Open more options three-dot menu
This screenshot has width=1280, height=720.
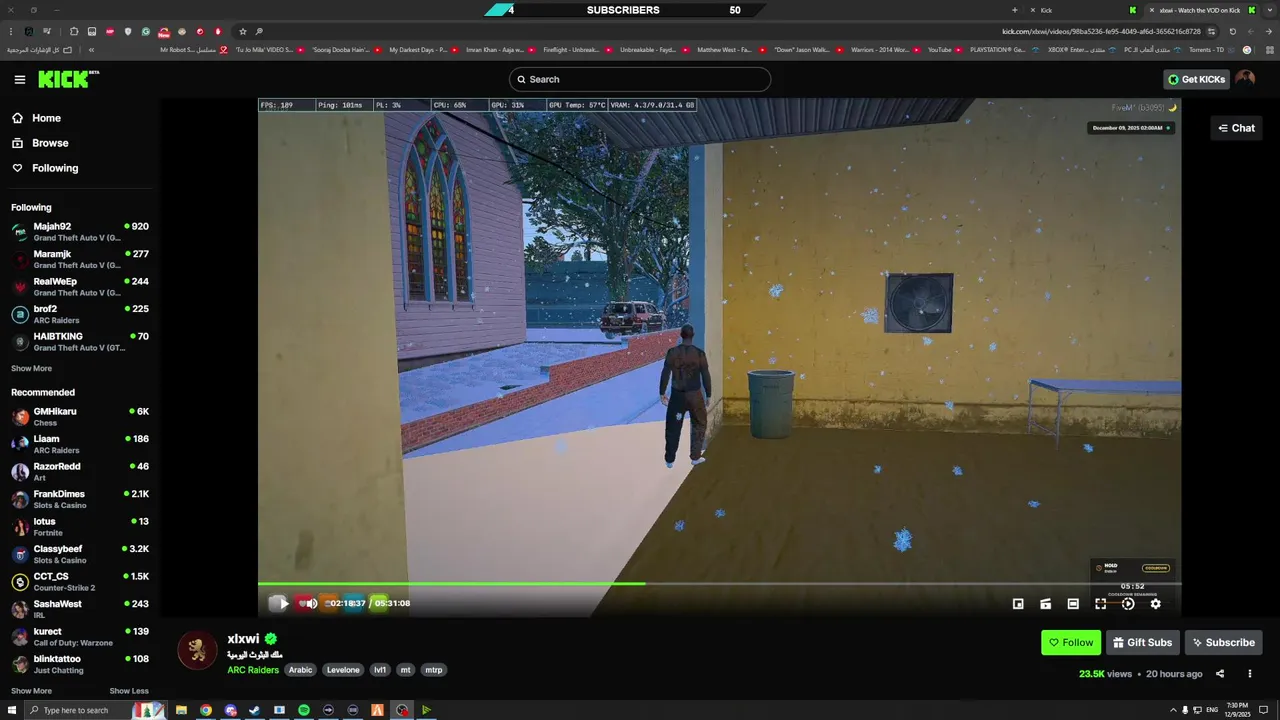1250,674
